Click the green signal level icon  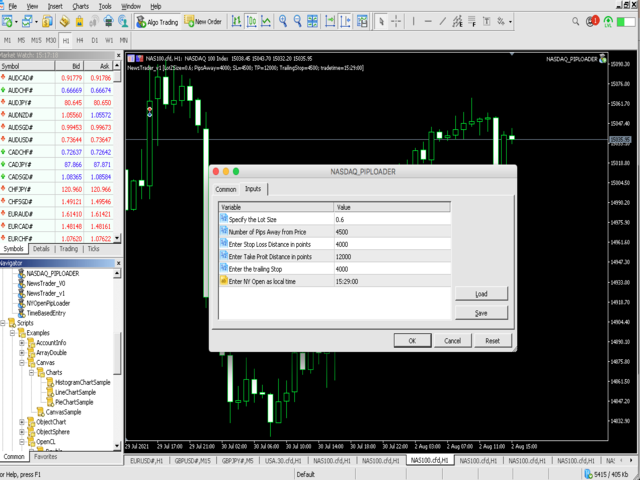coord(608,21)
